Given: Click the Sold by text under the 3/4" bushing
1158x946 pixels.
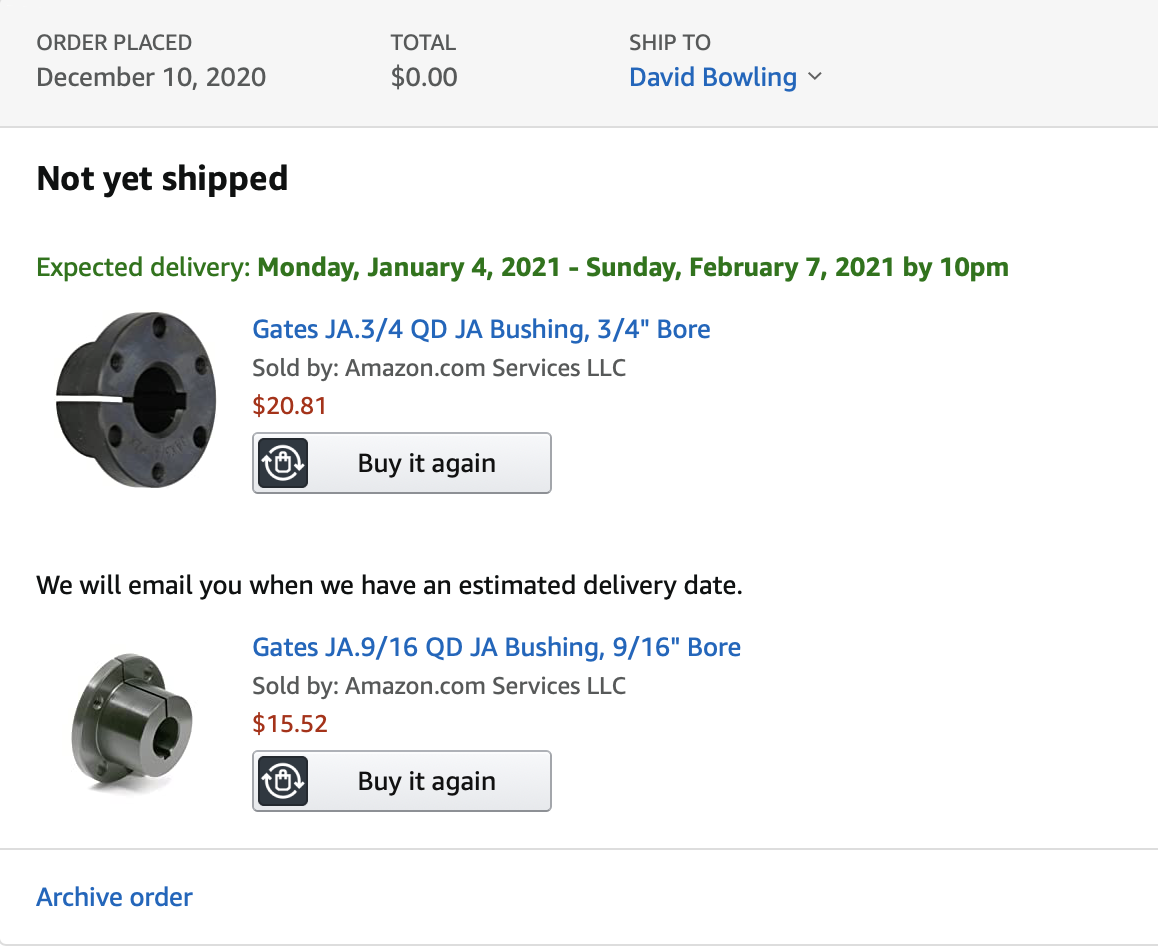Looking at the screenshot, I should (x=439, y=368).
